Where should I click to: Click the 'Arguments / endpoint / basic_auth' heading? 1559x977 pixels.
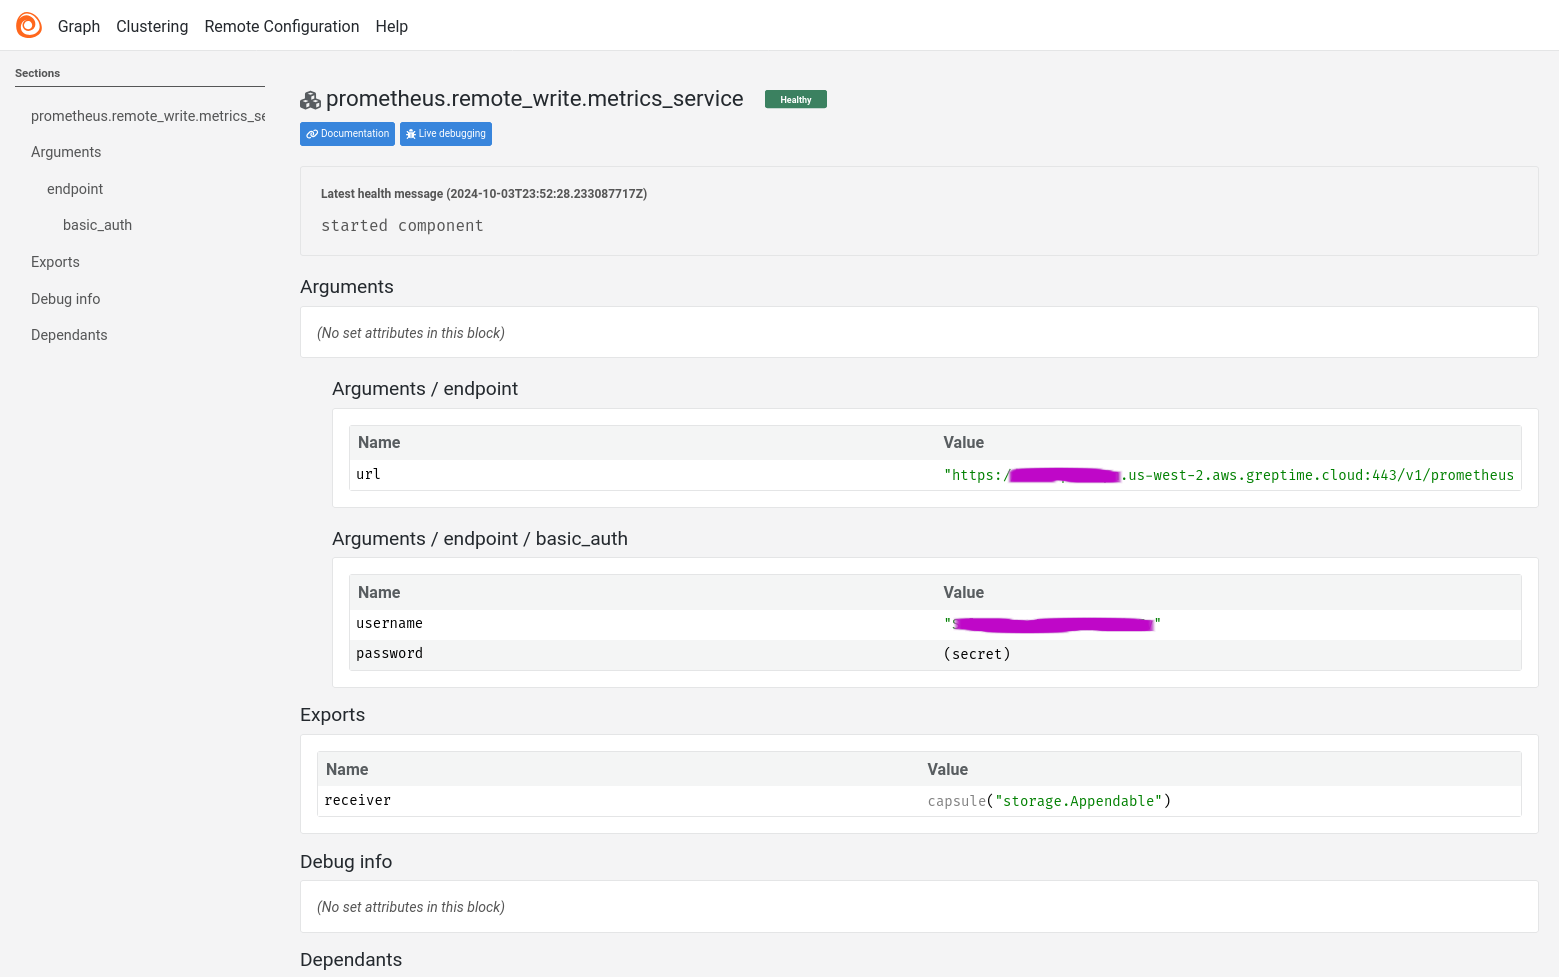(x=480, y=539)
